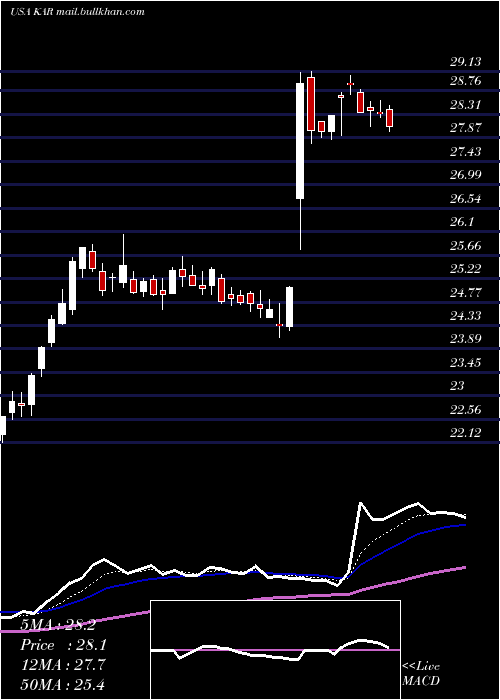Click the 28.76 price axis label

point(465,81)
